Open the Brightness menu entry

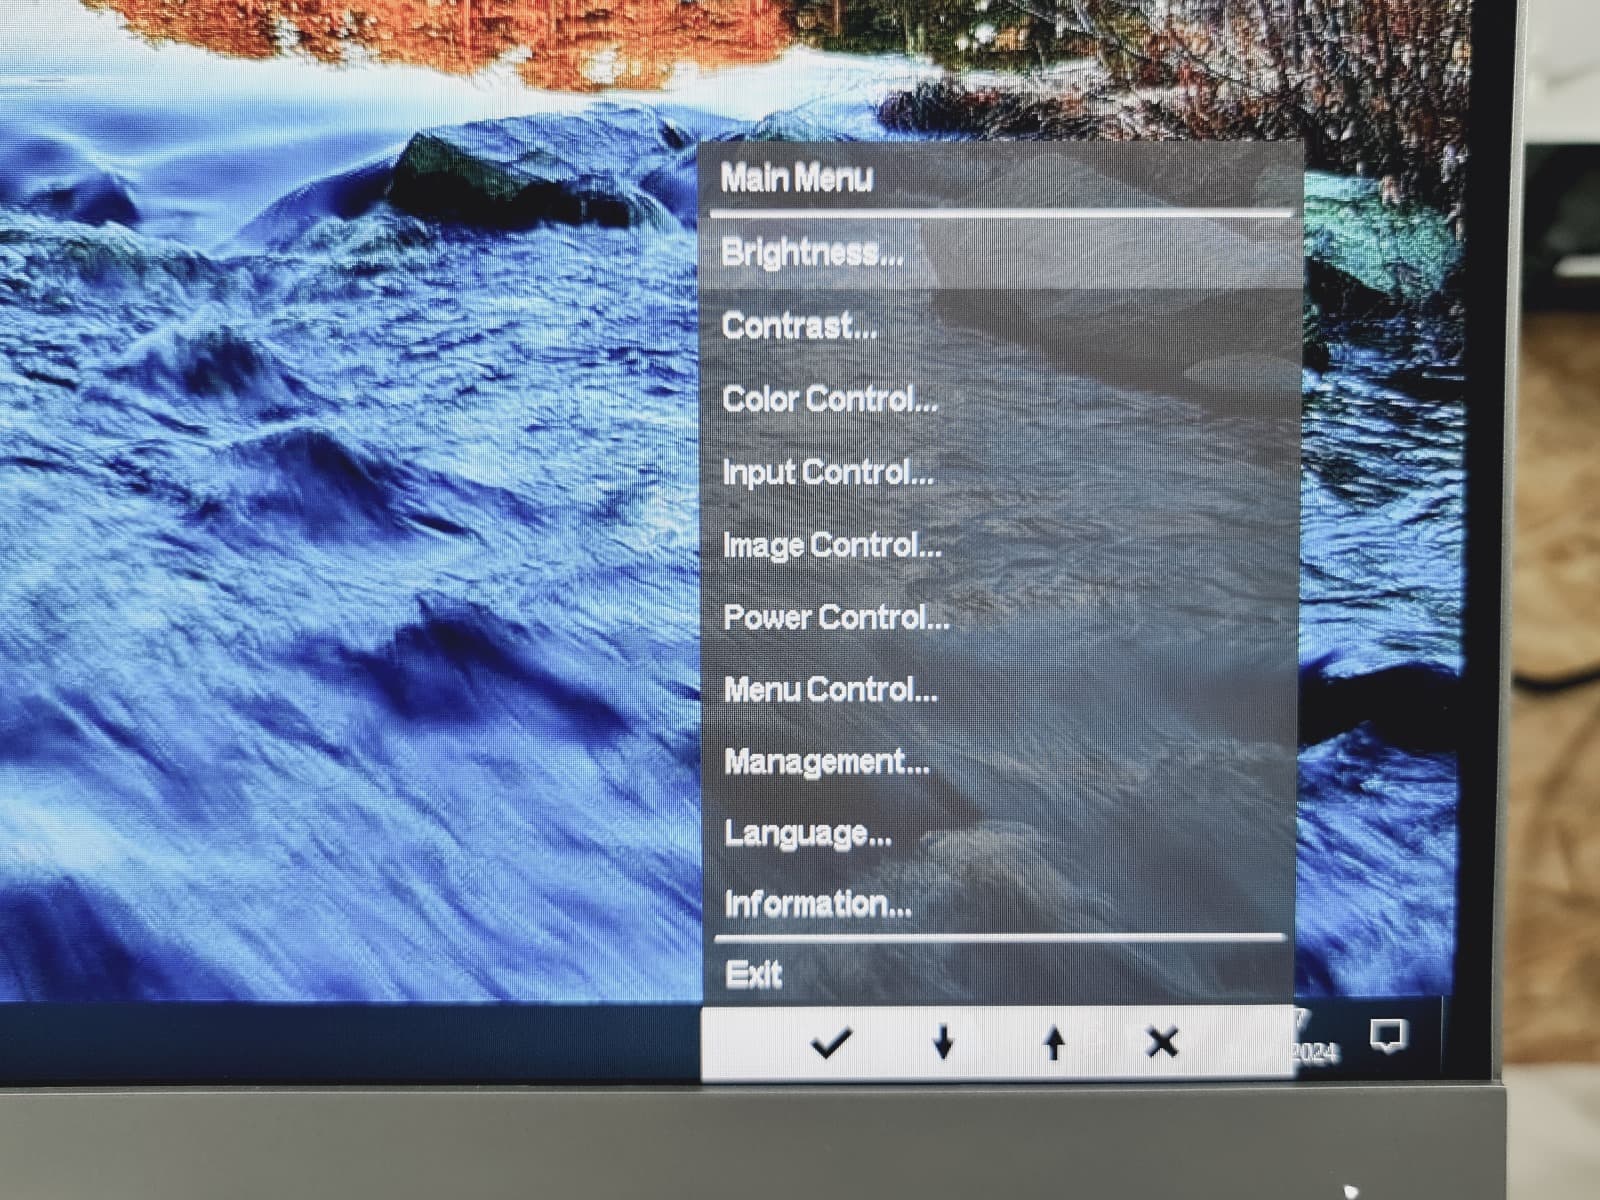click(x=1000, y=253)
